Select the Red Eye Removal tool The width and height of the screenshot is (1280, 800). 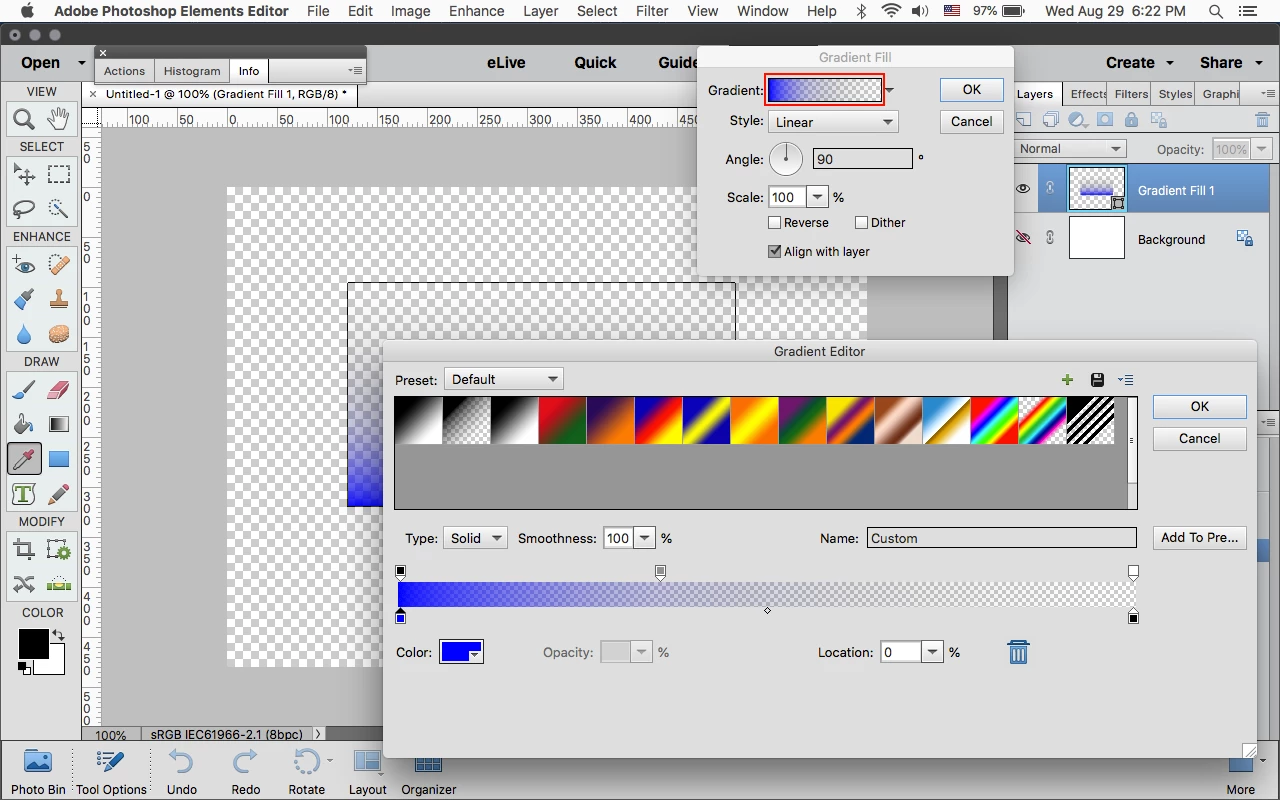(x=24, y=265)
